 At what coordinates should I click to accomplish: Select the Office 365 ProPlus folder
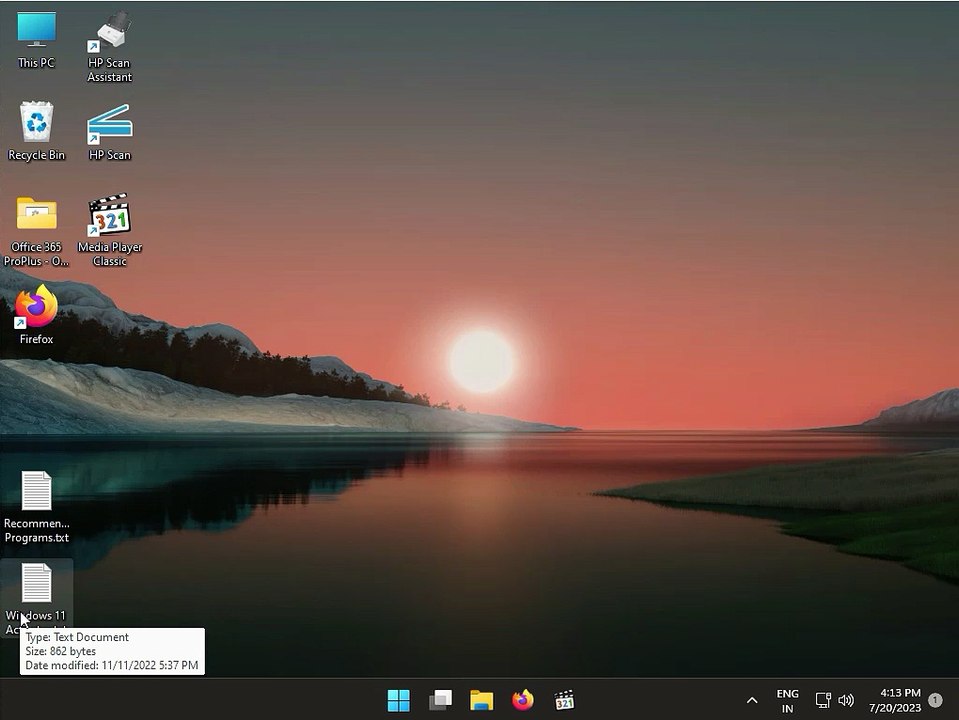(36, 231)
